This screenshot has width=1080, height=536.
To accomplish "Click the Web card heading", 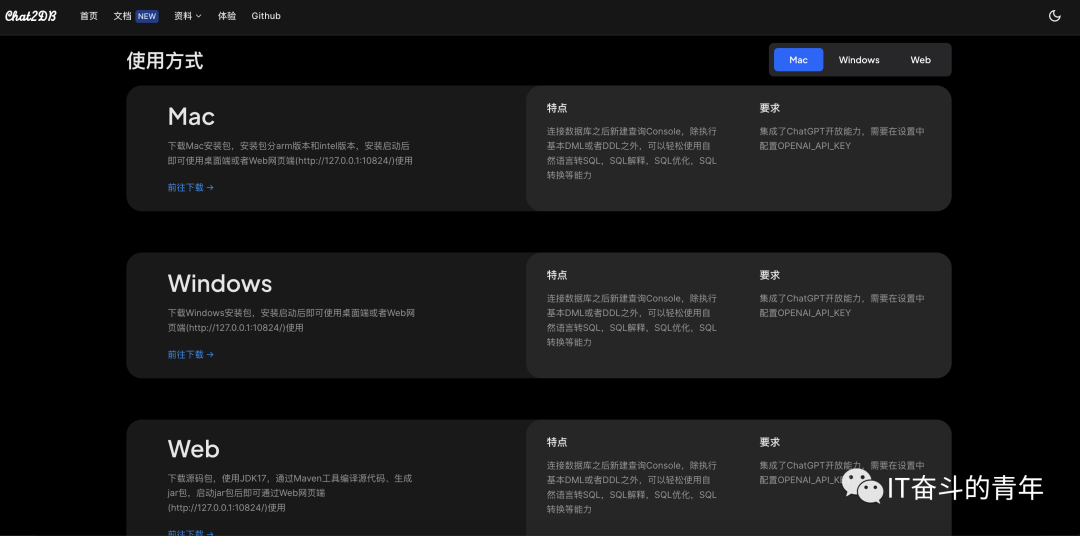I will 194,449.
